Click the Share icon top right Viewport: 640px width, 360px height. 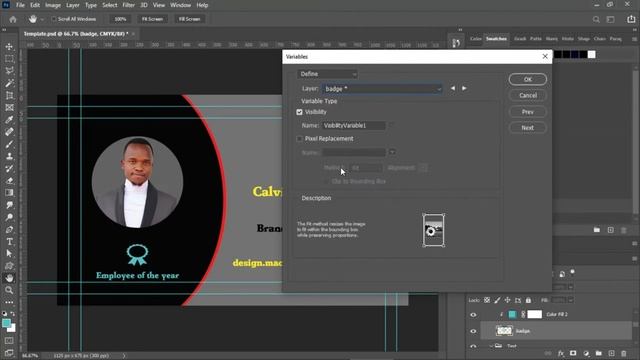[631, 19]
